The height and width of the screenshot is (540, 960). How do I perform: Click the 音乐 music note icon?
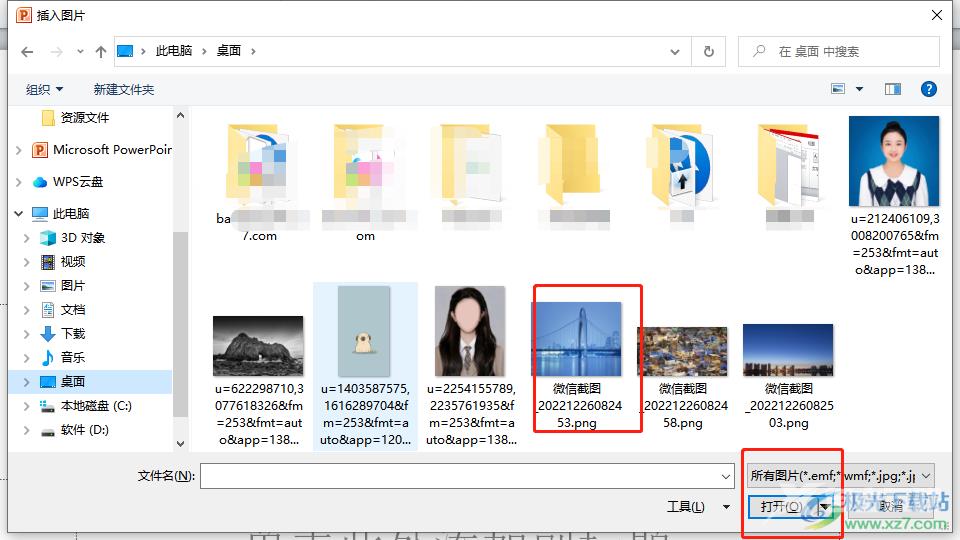click(x=48, y=358)
